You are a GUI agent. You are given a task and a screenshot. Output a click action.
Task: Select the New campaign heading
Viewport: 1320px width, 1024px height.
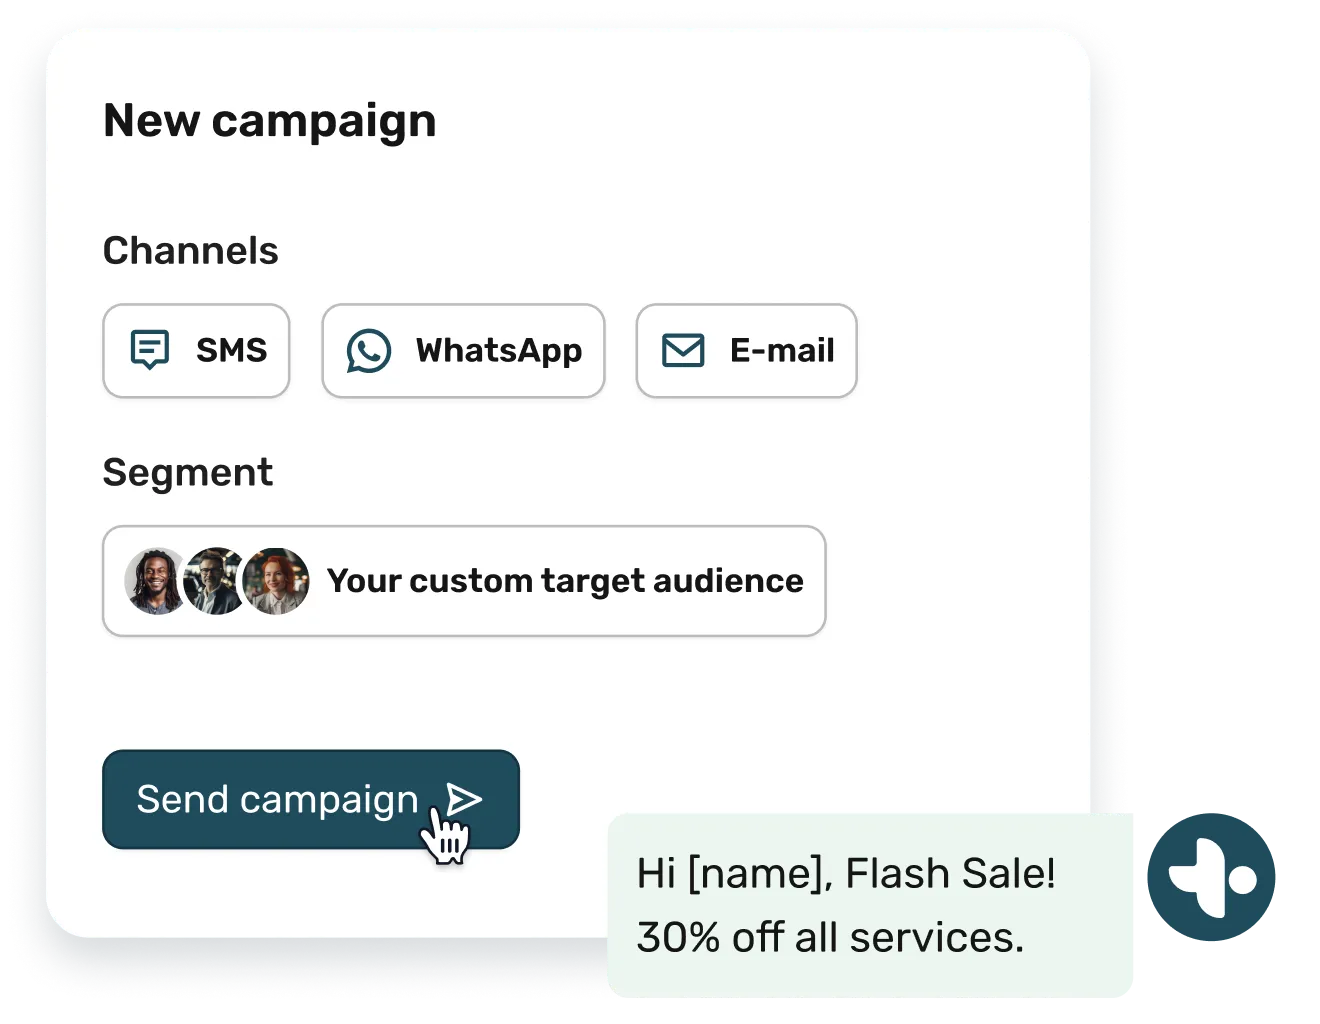[270, 120]
